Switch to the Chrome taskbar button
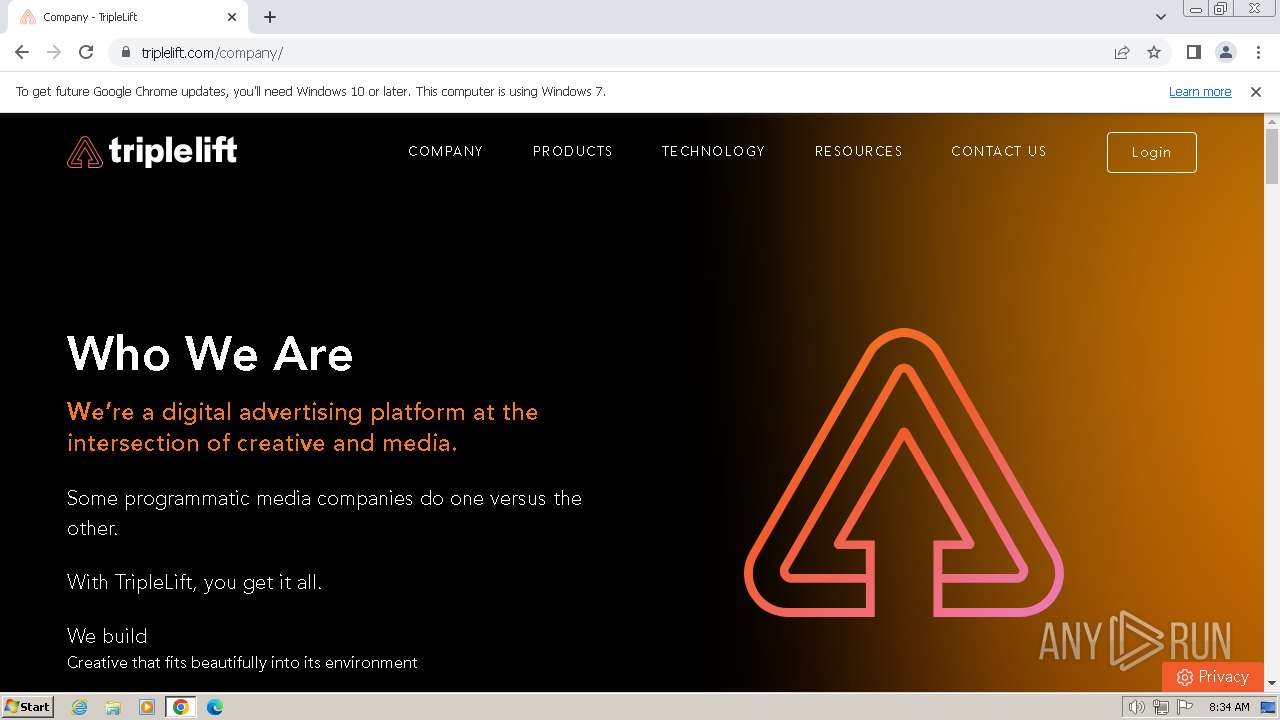The width and height of the screenshot is (1280, 720). [x=181, y=707]
